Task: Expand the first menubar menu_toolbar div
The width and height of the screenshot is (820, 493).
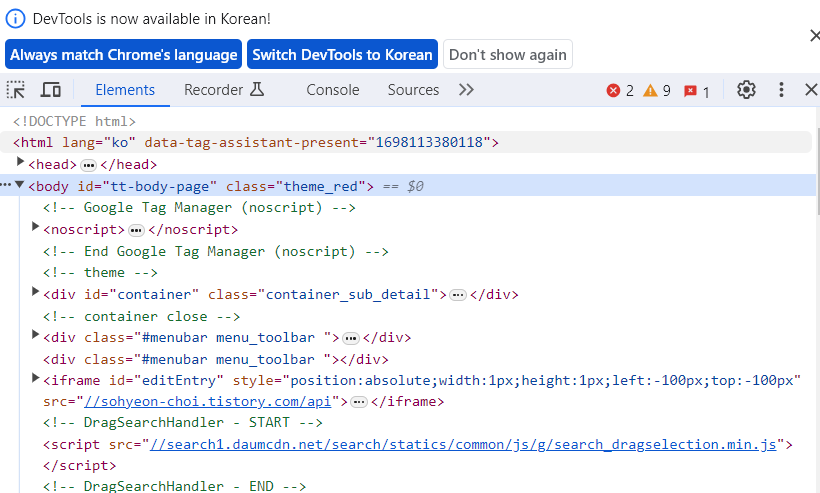Action: (x=35, y=335)
